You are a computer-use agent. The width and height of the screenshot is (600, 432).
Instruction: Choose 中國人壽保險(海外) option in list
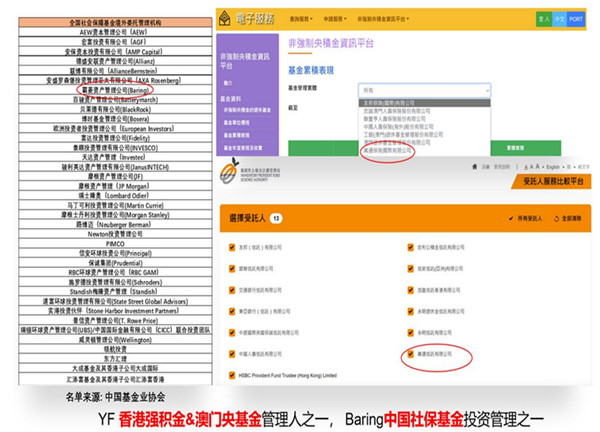(x=424, y=127)
